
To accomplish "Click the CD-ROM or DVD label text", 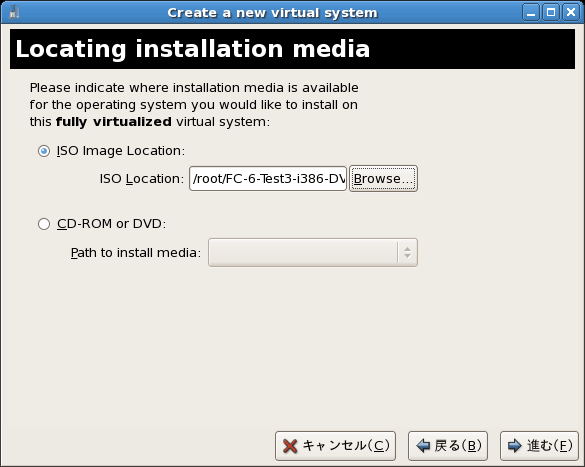I will tap(111, 223).
